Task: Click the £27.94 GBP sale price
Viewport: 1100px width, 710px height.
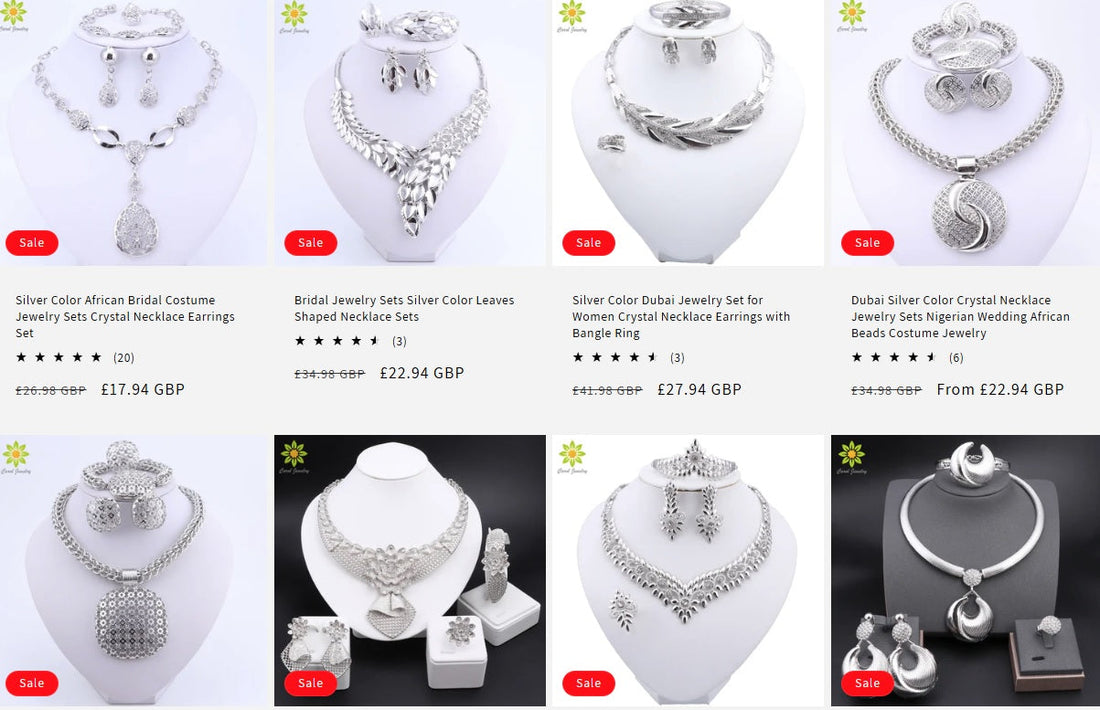Action: 699,389
